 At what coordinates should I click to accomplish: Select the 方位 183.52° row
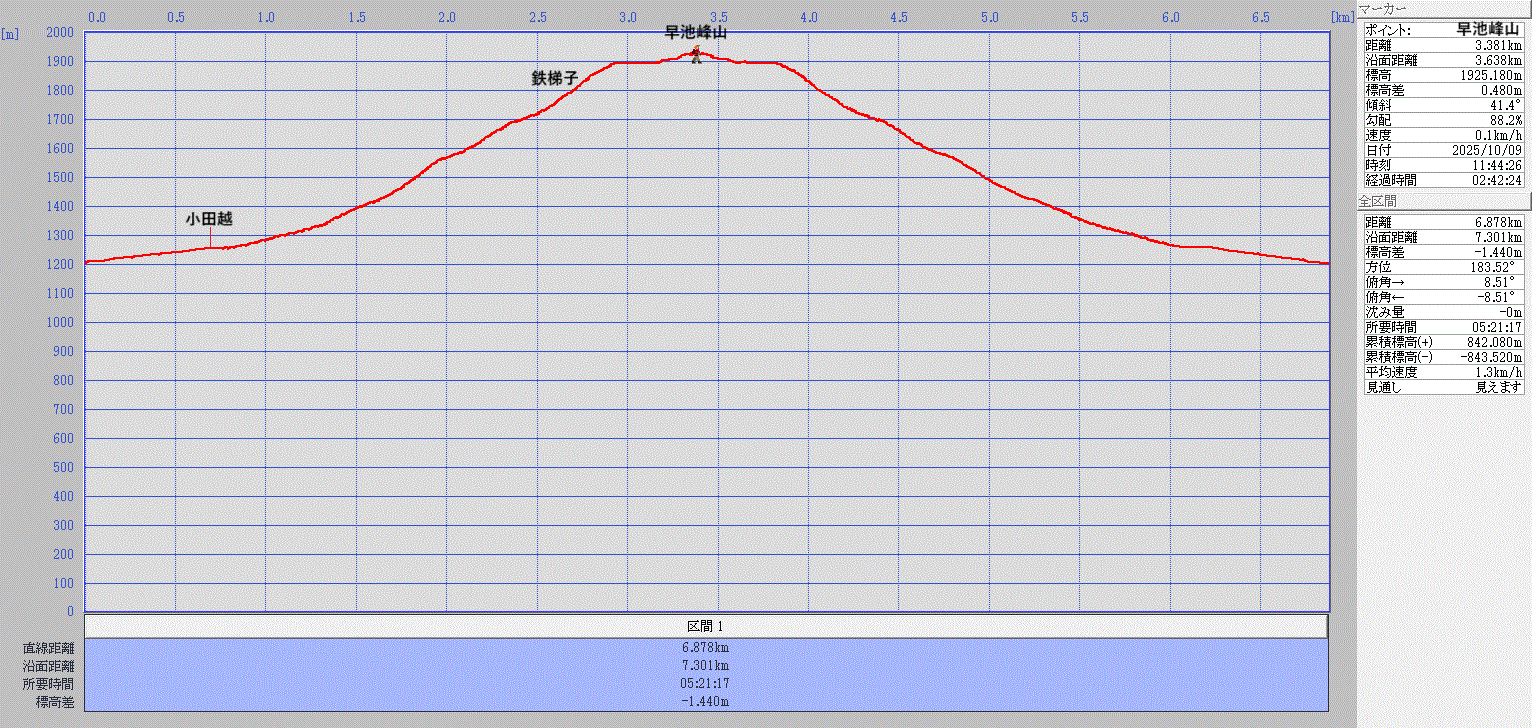(x=1444, y=267)
